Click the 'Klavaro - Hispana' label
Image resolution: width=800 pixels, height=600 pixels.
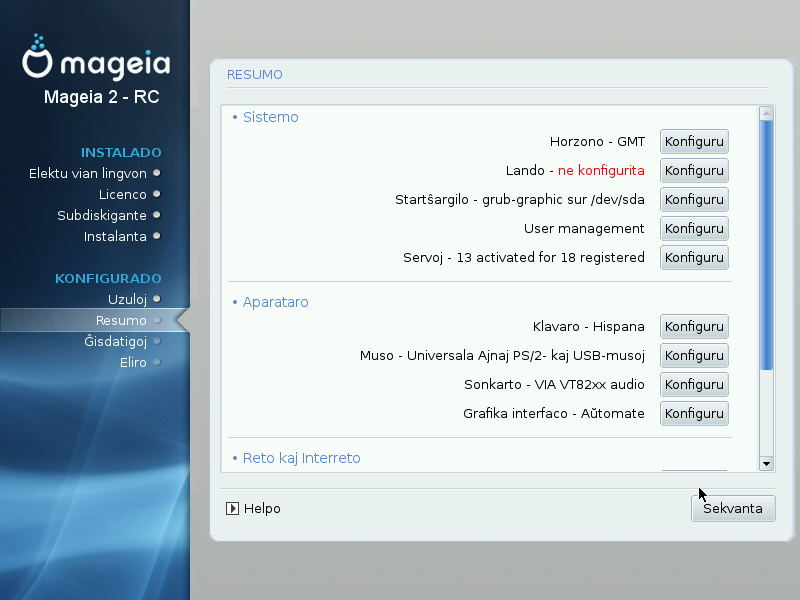click(589, 327)
